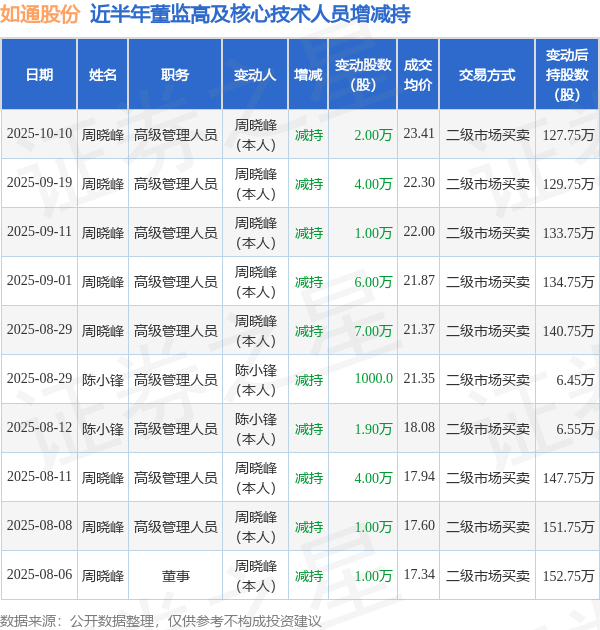Select the date 2025-09-19
Viewport: 600px width, 630px height.
point(39,182)
